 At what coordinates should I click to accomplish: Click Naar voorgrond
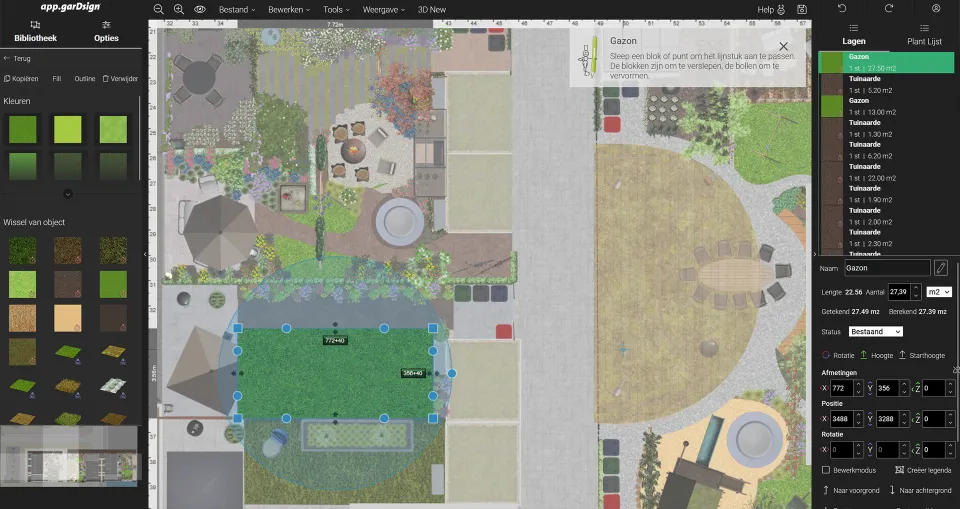coord(850,490)
